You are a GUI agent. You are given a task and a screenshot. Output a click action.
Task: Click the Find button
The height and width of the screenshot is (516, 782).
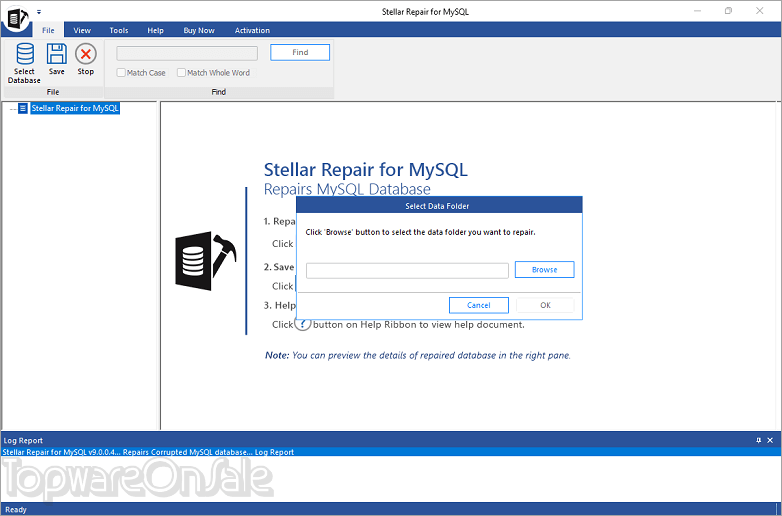(x=300, y=52)
